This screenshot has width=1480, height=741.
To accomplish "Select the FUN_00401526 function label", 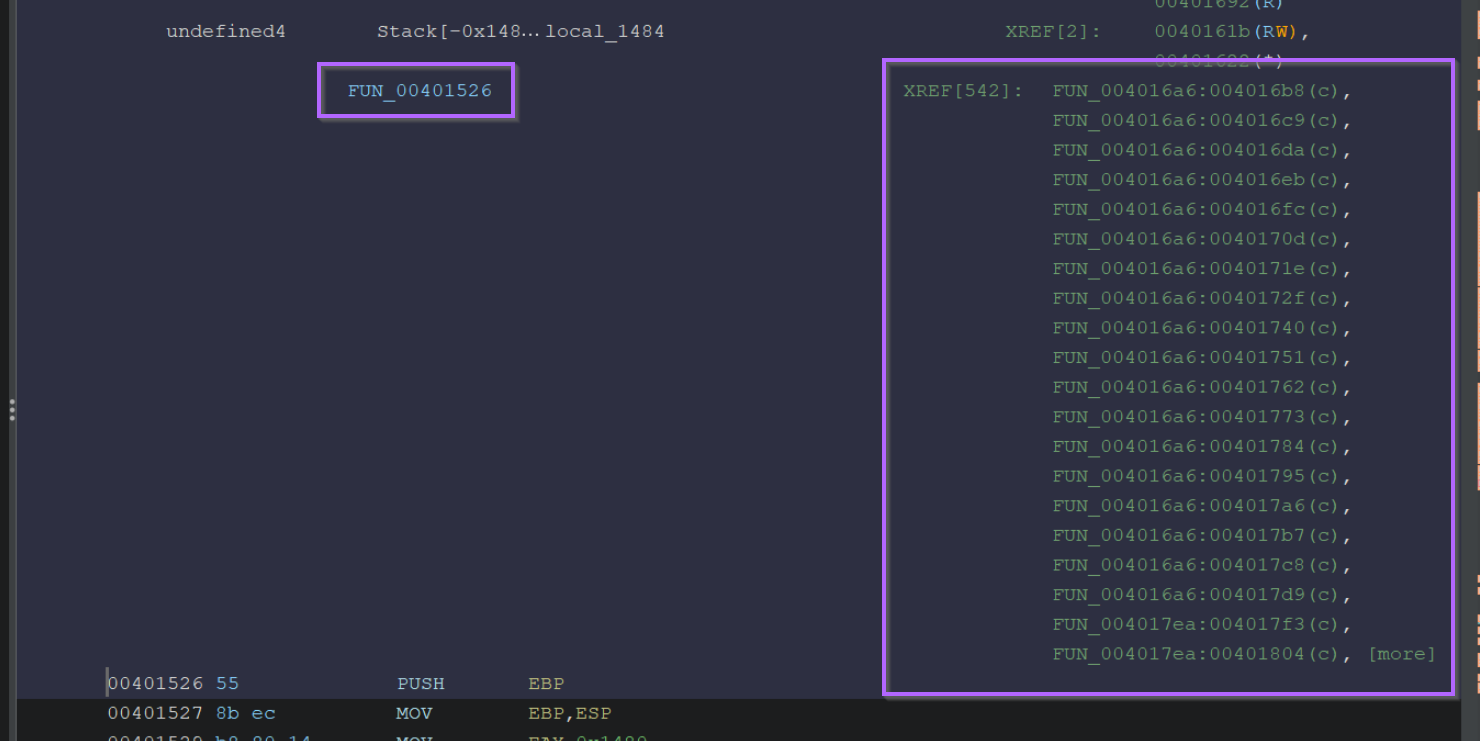I will coord(420,91).
